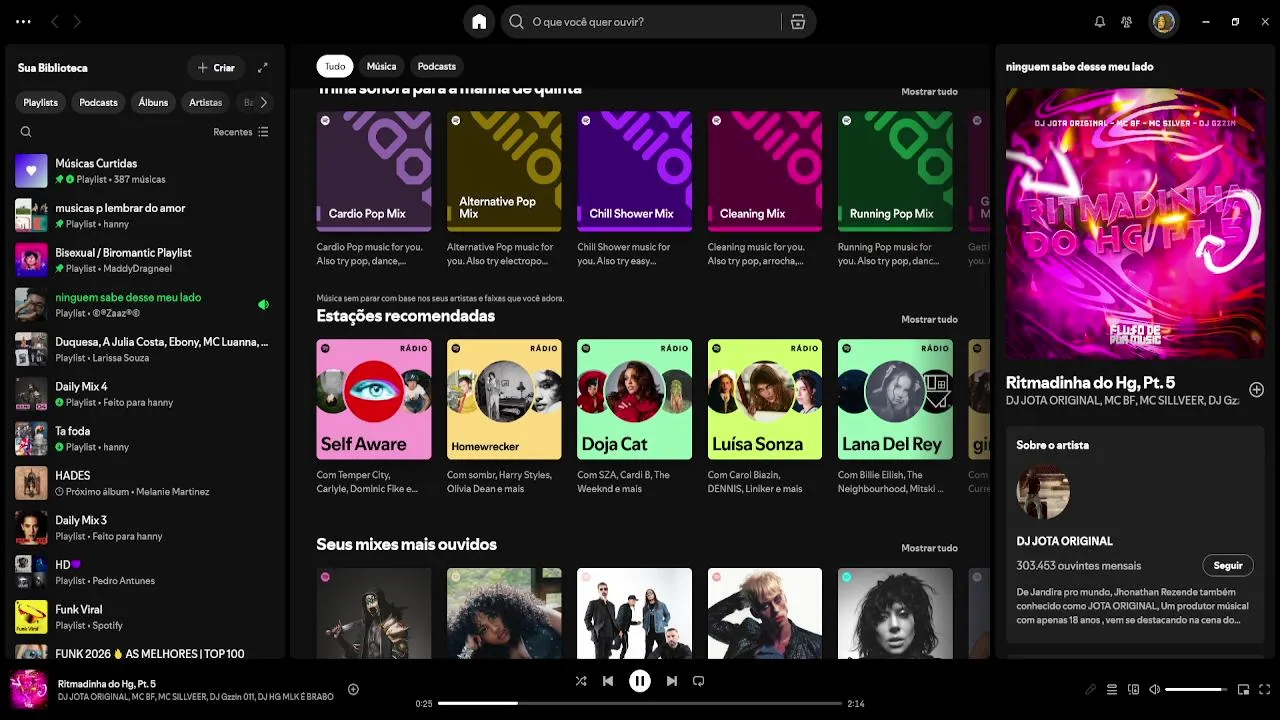Open the friend activity icon
Viewport: 1280px width, 720px height.
[1127, 22]
